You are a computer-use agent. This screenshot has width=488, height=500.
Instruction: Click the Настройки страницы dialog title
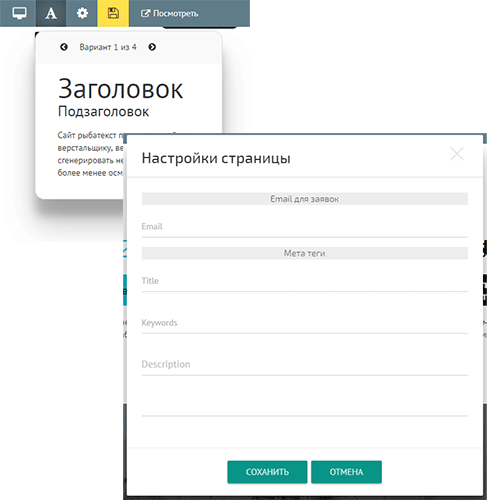point(216,158)
